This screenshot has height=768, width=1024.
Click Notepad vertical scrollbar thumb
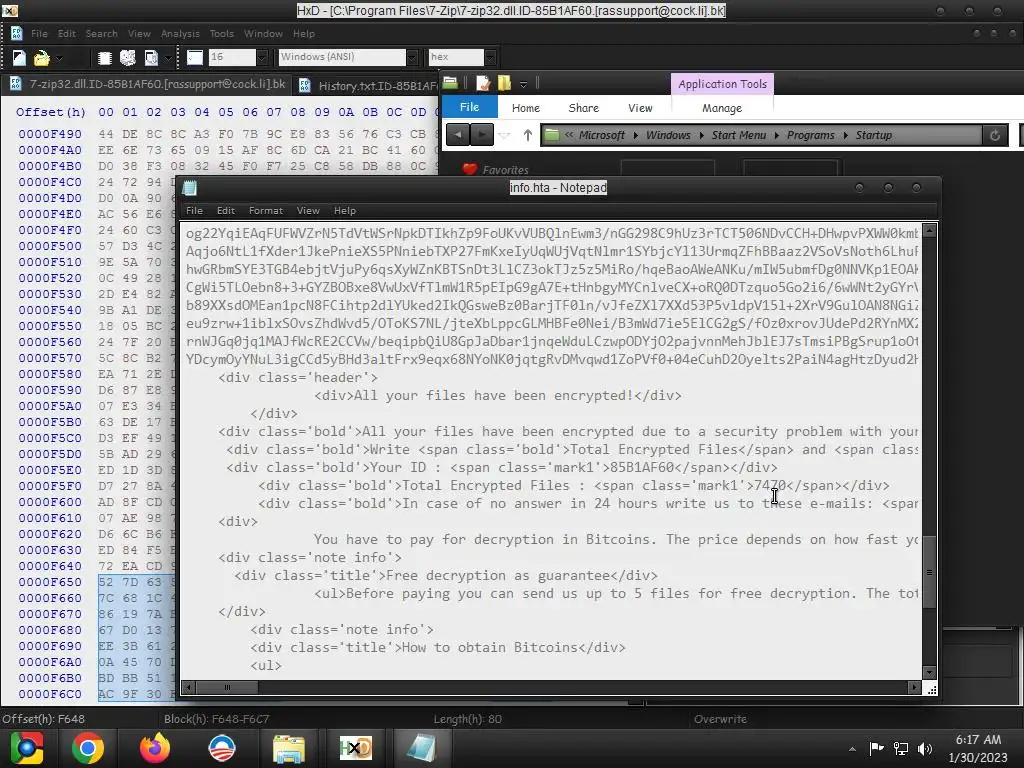(929, 572)
